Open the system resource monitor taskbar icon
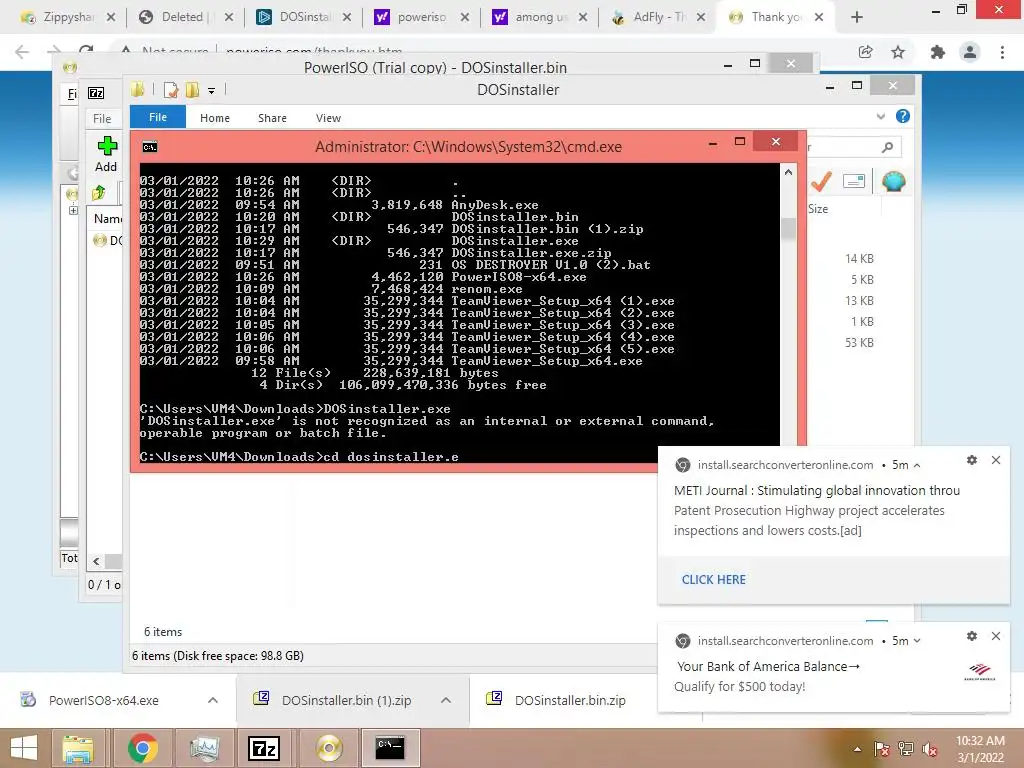The width and height of the screenshot is (1024, 768). click(204, 748)
